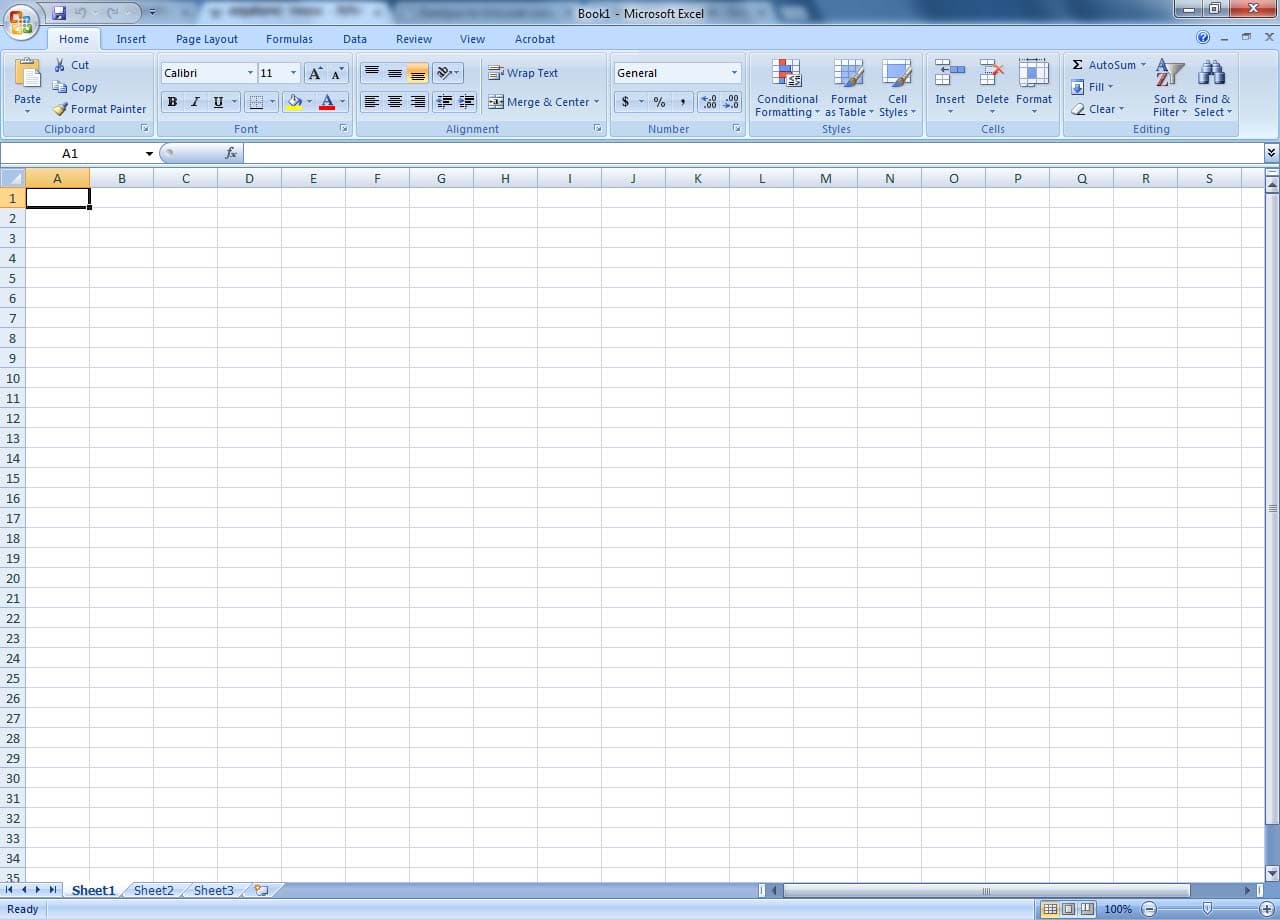The height and width of the screenshot is (920, 1280).
Task: Click the Insert Function fx button
Action: click(x=232, y=152)
